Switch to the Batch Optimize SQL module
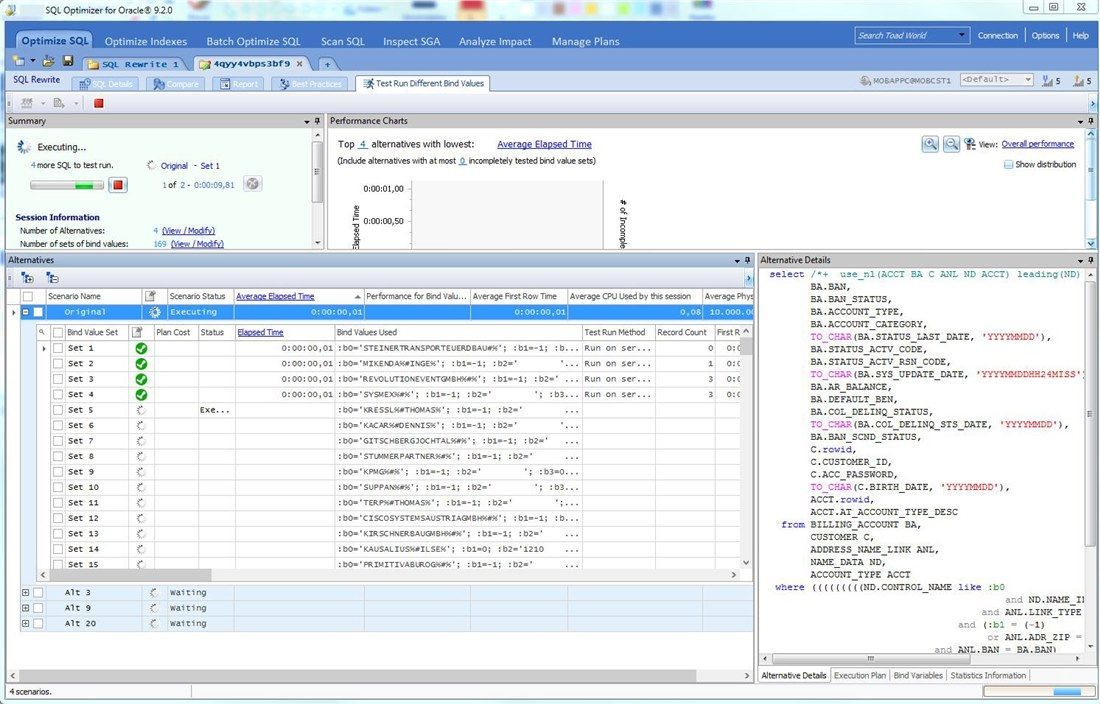The height and width of the screenshot is (704, 1100). (x=253, y=41)
